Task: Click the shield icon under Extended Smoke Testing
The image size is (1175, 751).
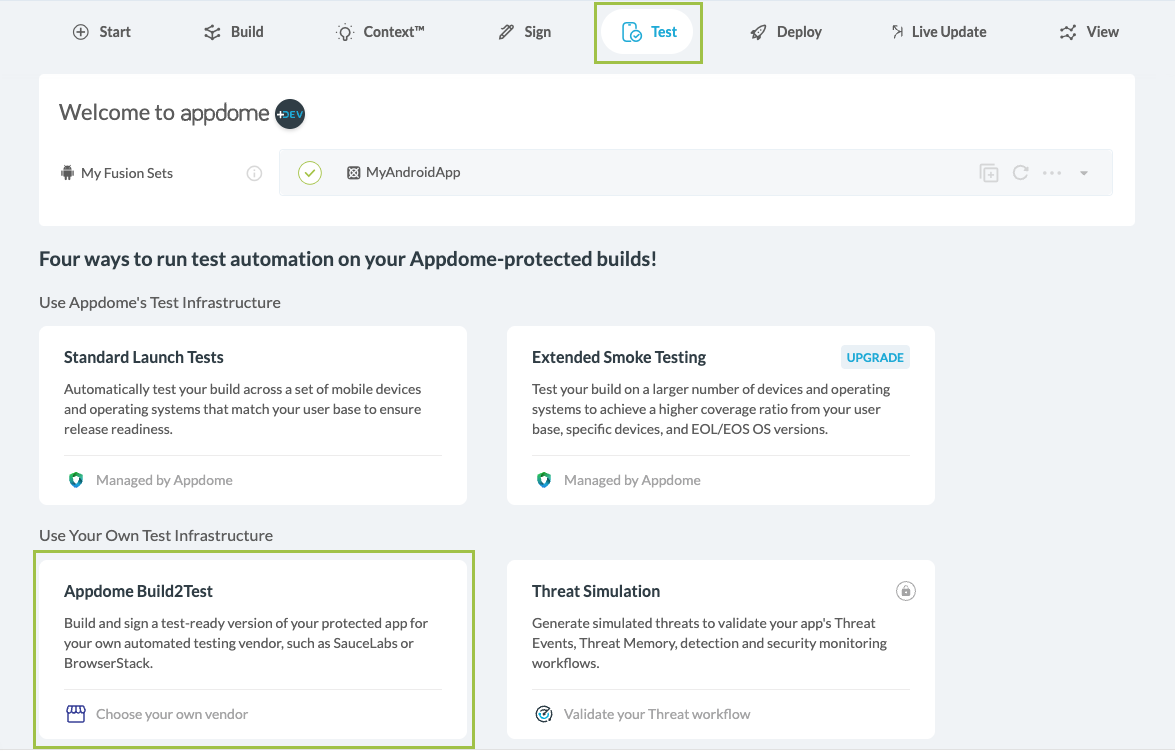Action: (544, 480)
